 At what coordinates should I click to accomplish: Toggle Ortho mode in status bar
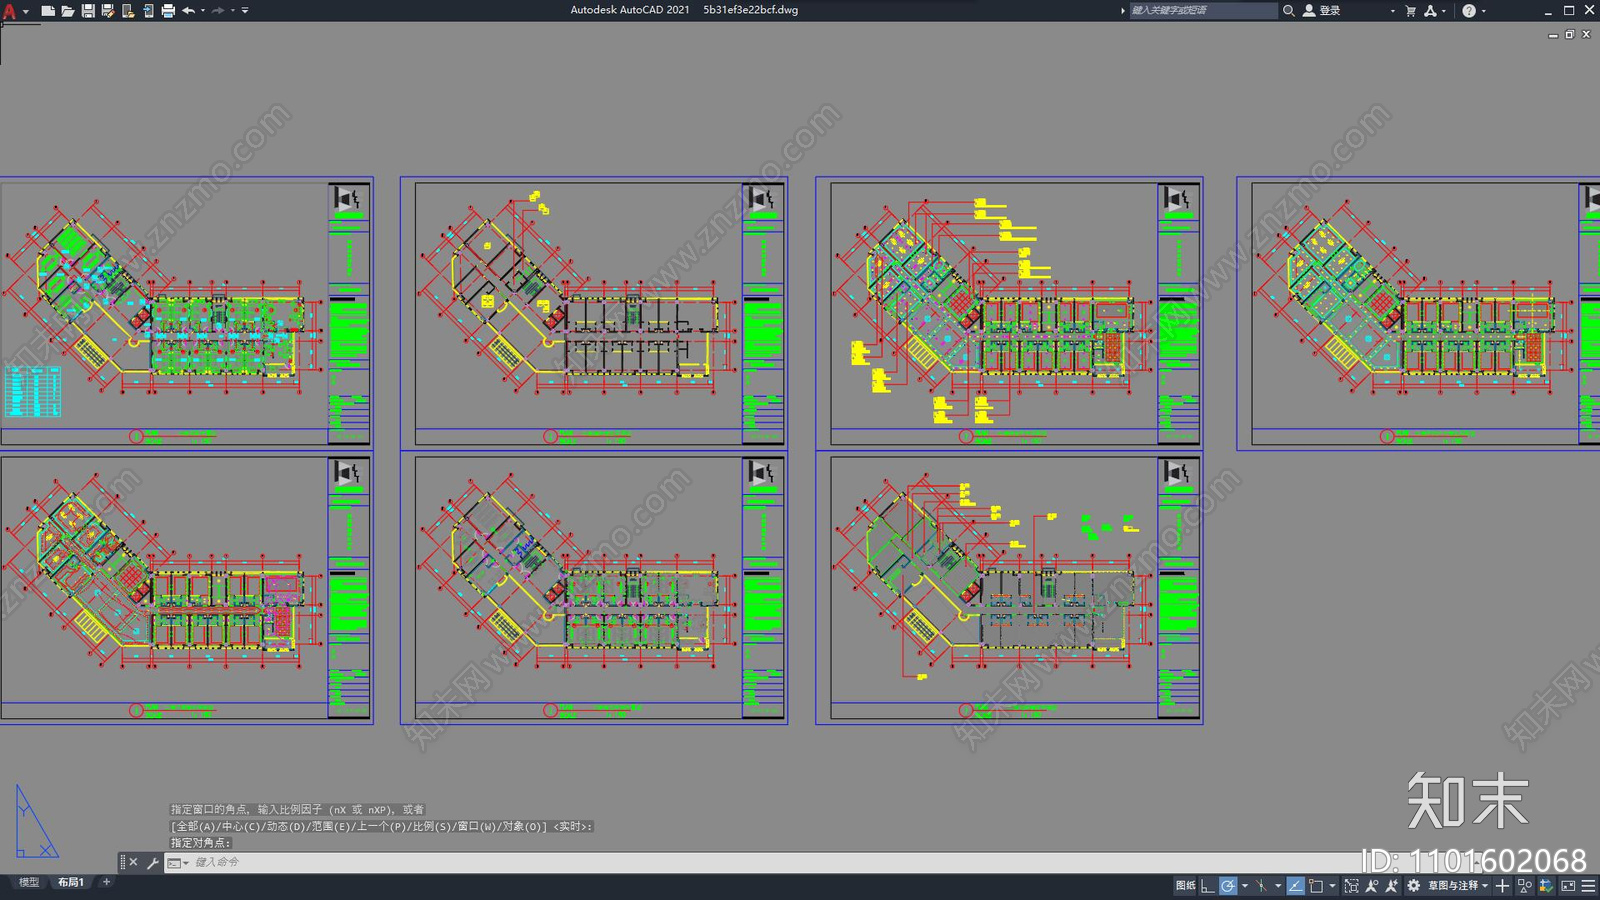[1207, 886]
